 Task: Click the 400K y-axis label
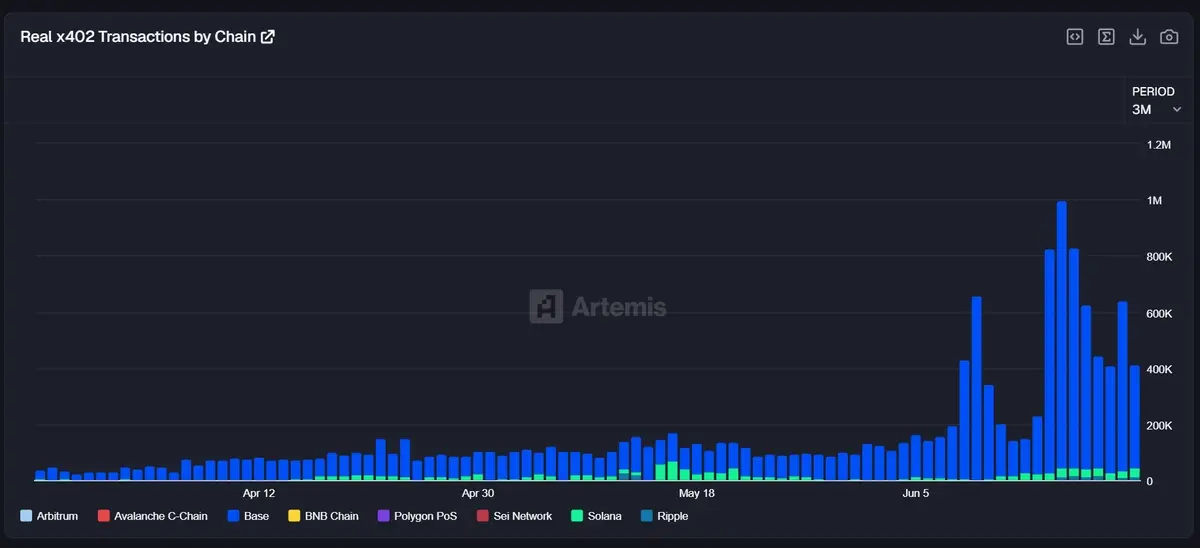click(x=1159, y=370)
